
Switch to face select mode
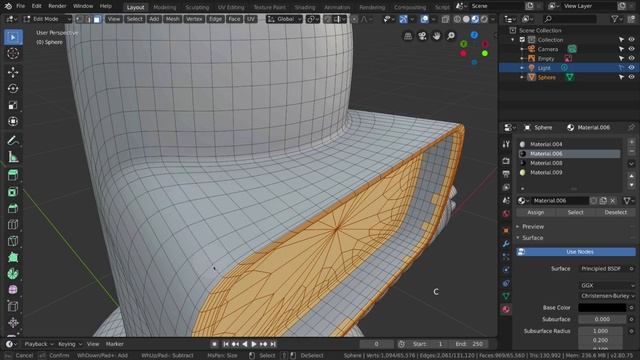coord(97,19)
